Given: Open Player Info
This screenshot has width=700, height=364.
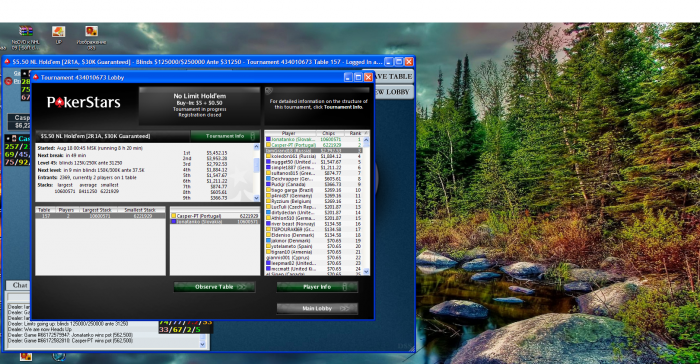Looking at the screenshot, I should (x=317, y=287).
